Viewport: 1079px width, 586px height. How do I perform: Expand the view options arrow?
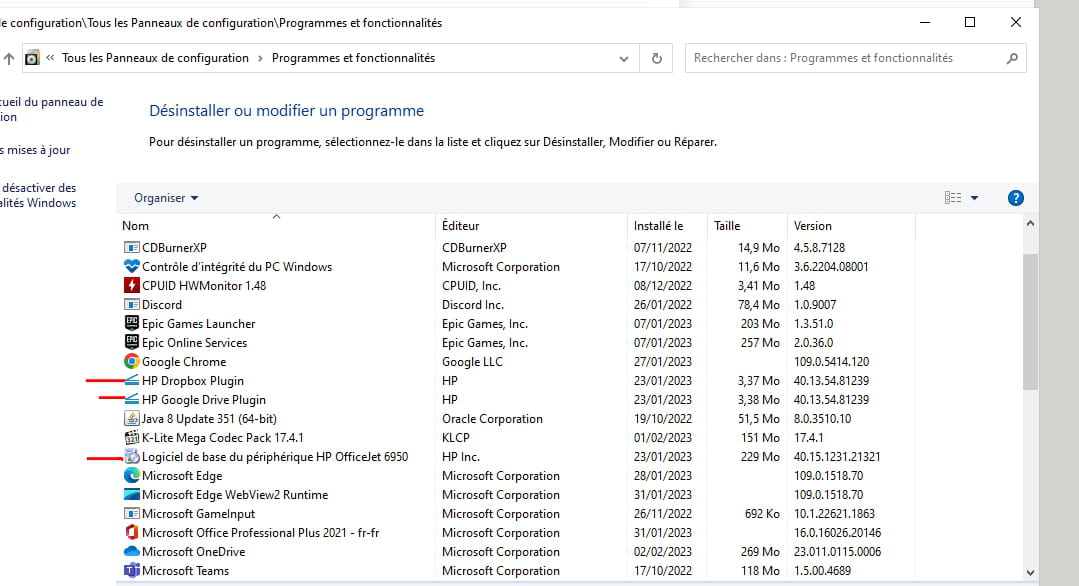(x=974, y=198)
